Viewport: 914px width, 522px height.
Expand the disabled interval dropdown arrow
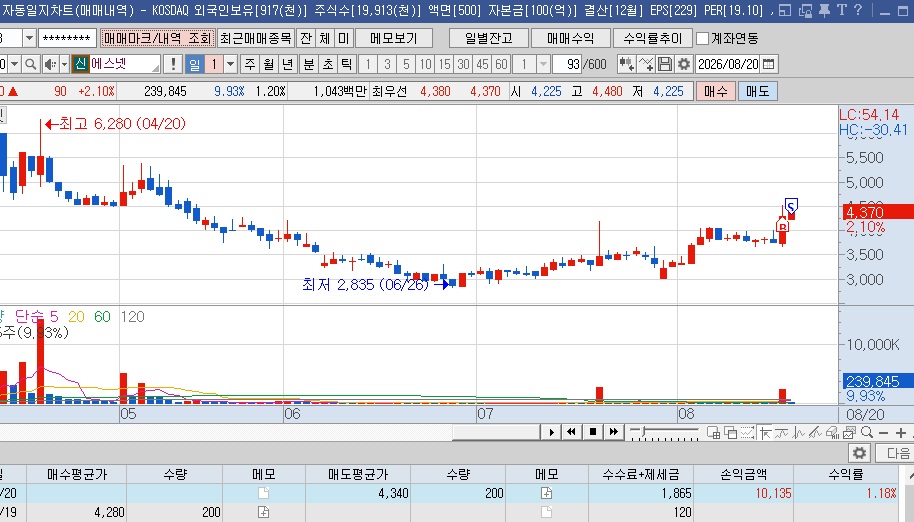coord(543,64)
